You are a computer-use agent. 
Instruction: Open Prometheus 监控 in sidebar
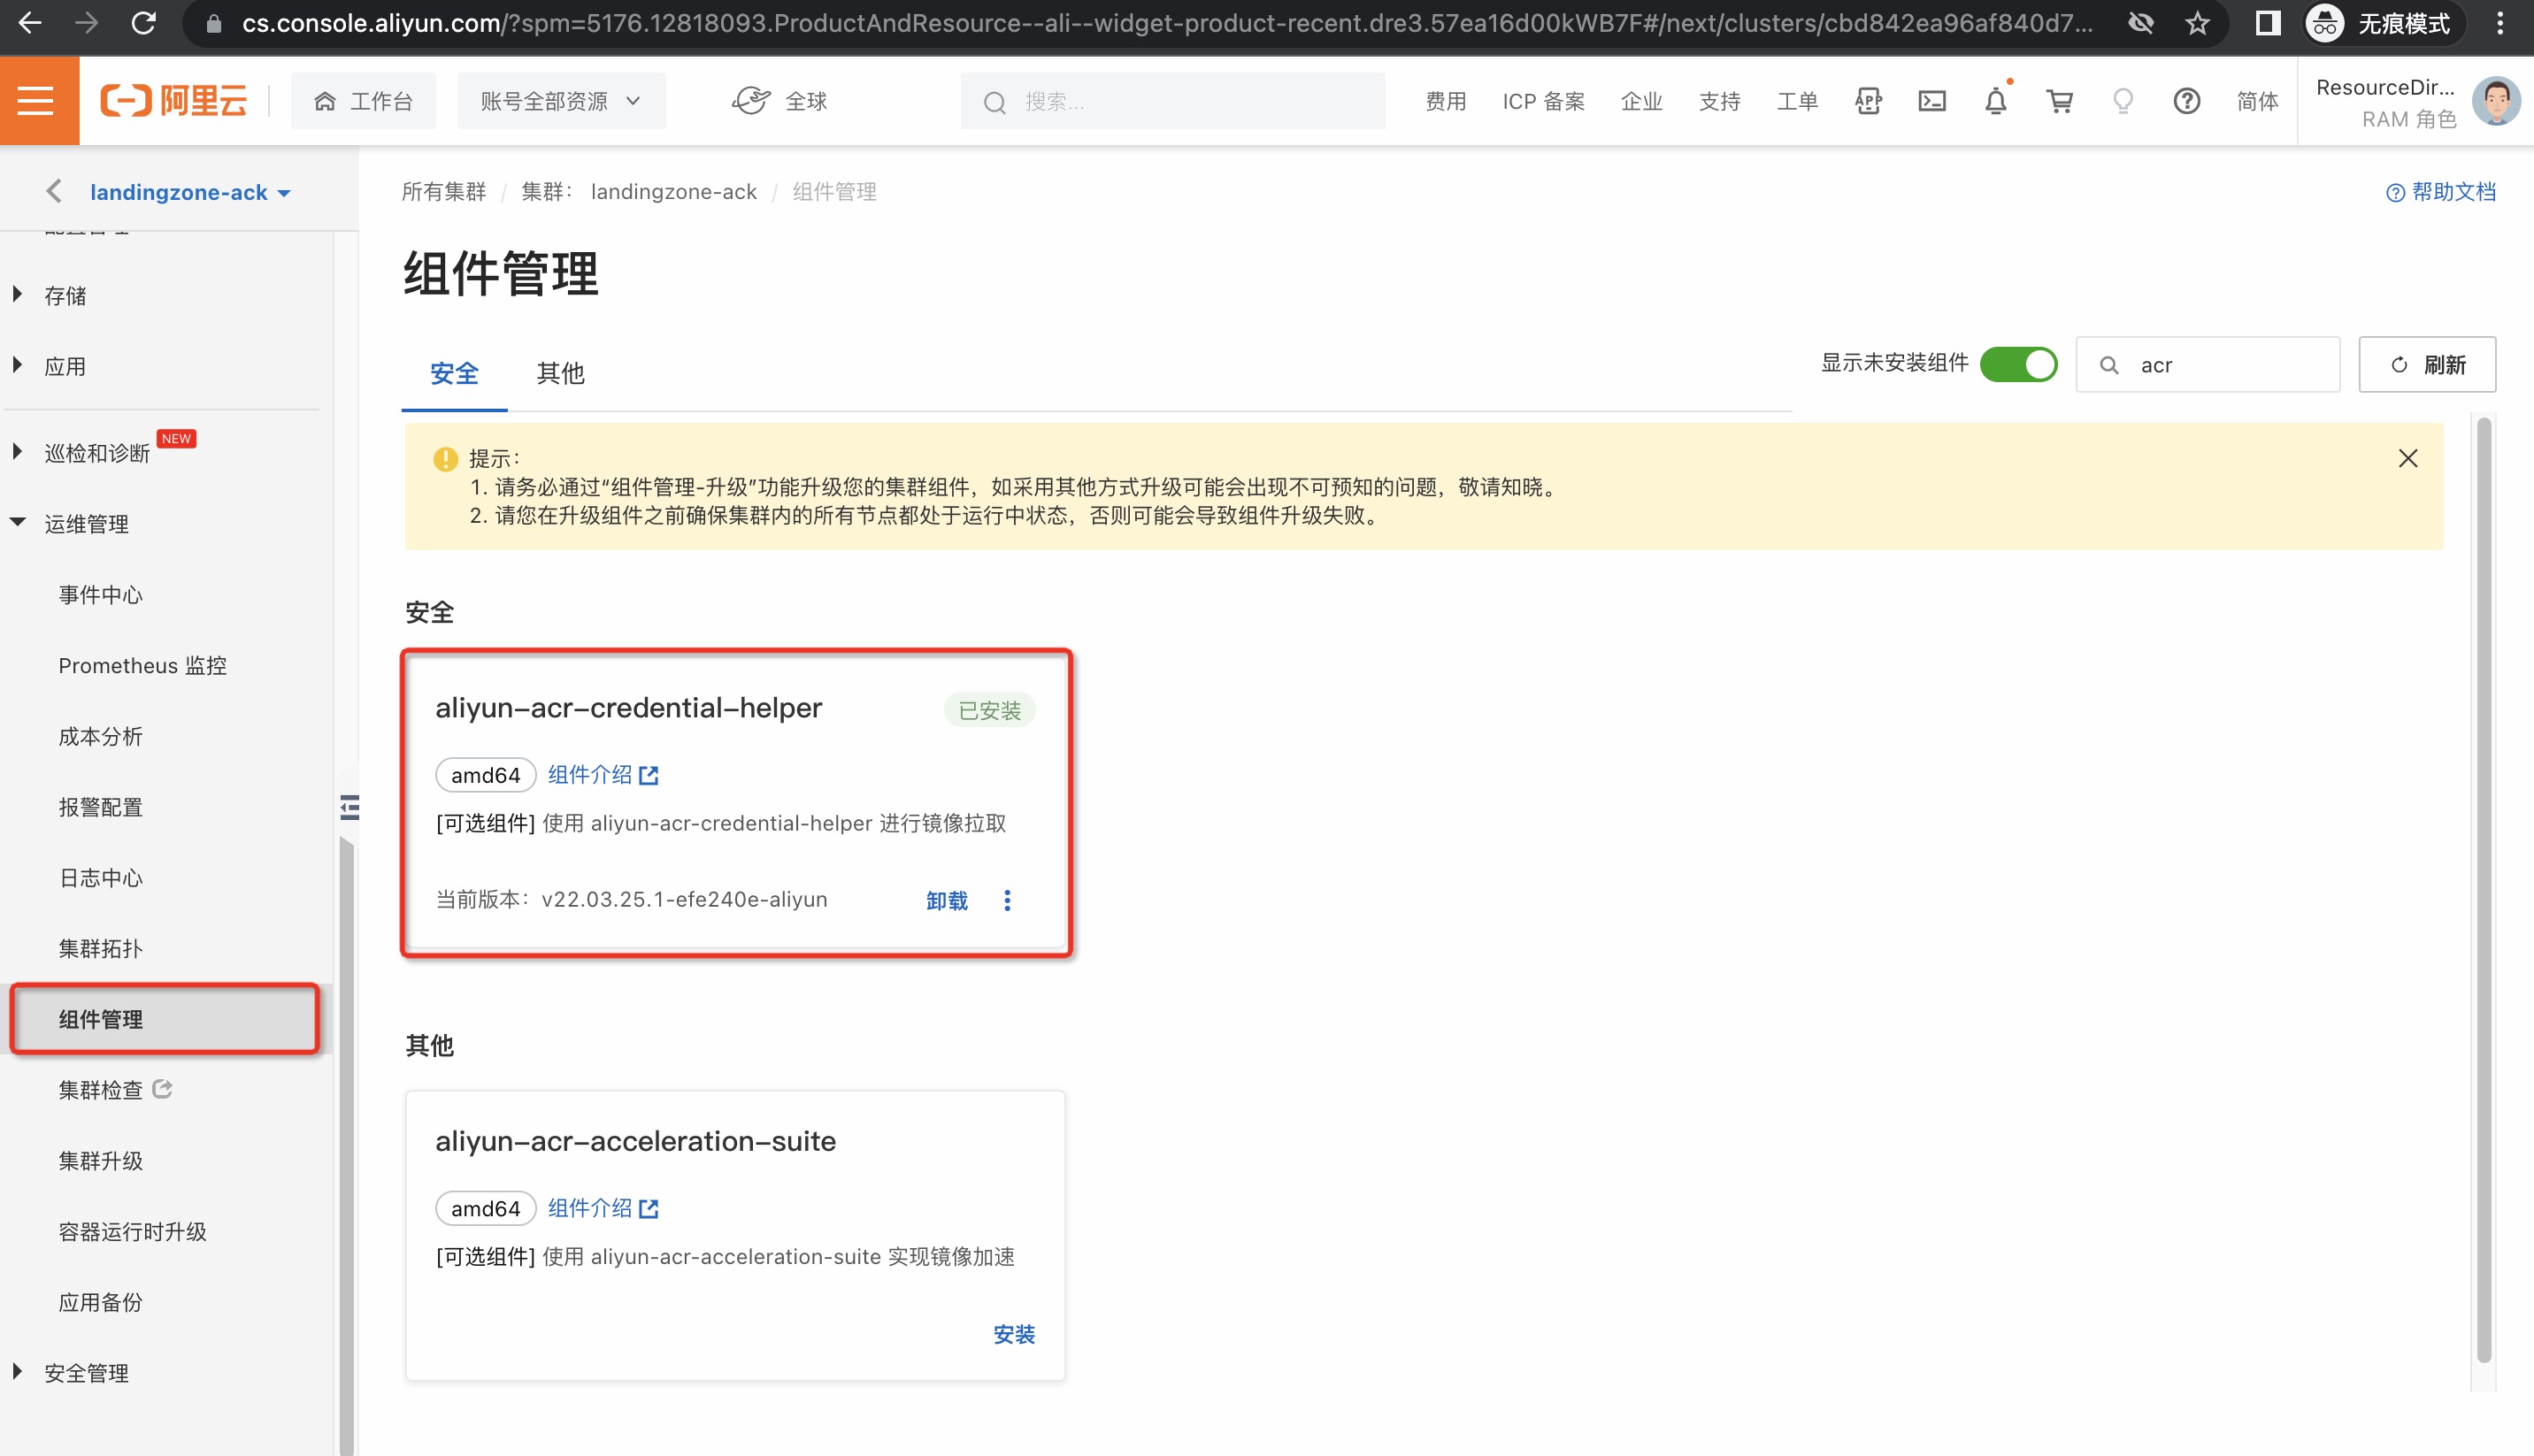[x=142, y=665]
